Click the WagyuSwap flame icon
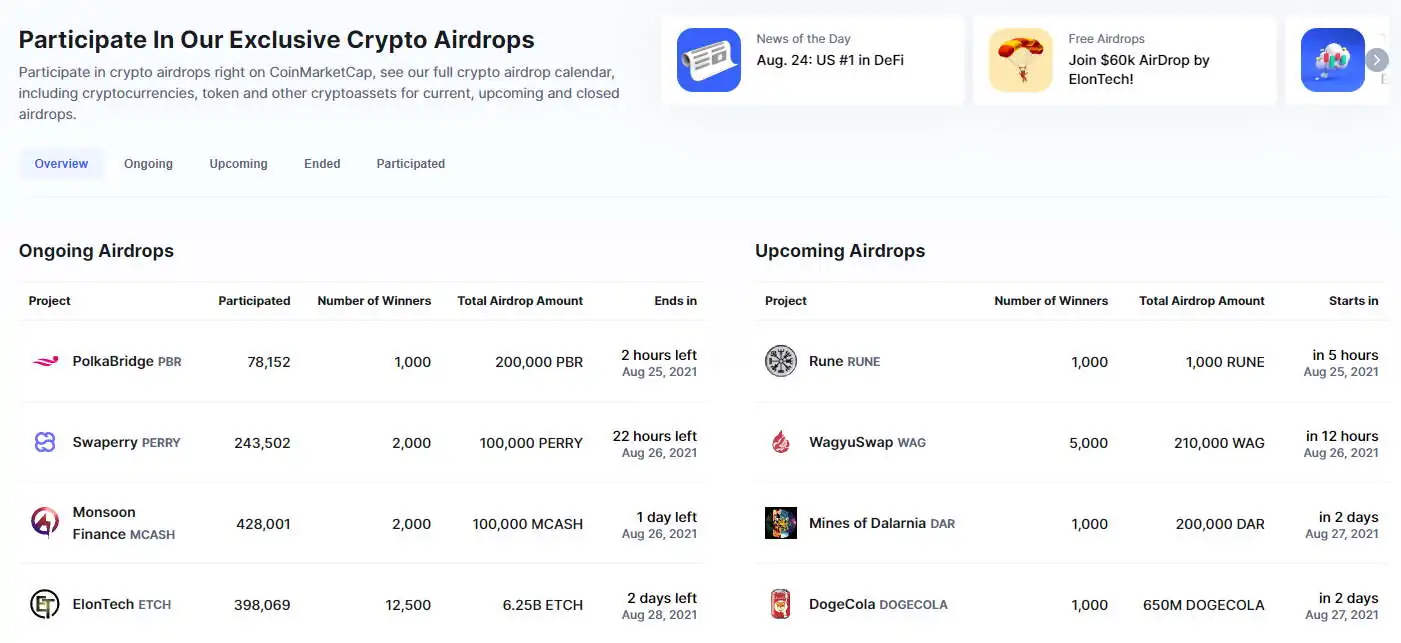The width and height of the screenshot is (1401, 643). tap(781, 442)
